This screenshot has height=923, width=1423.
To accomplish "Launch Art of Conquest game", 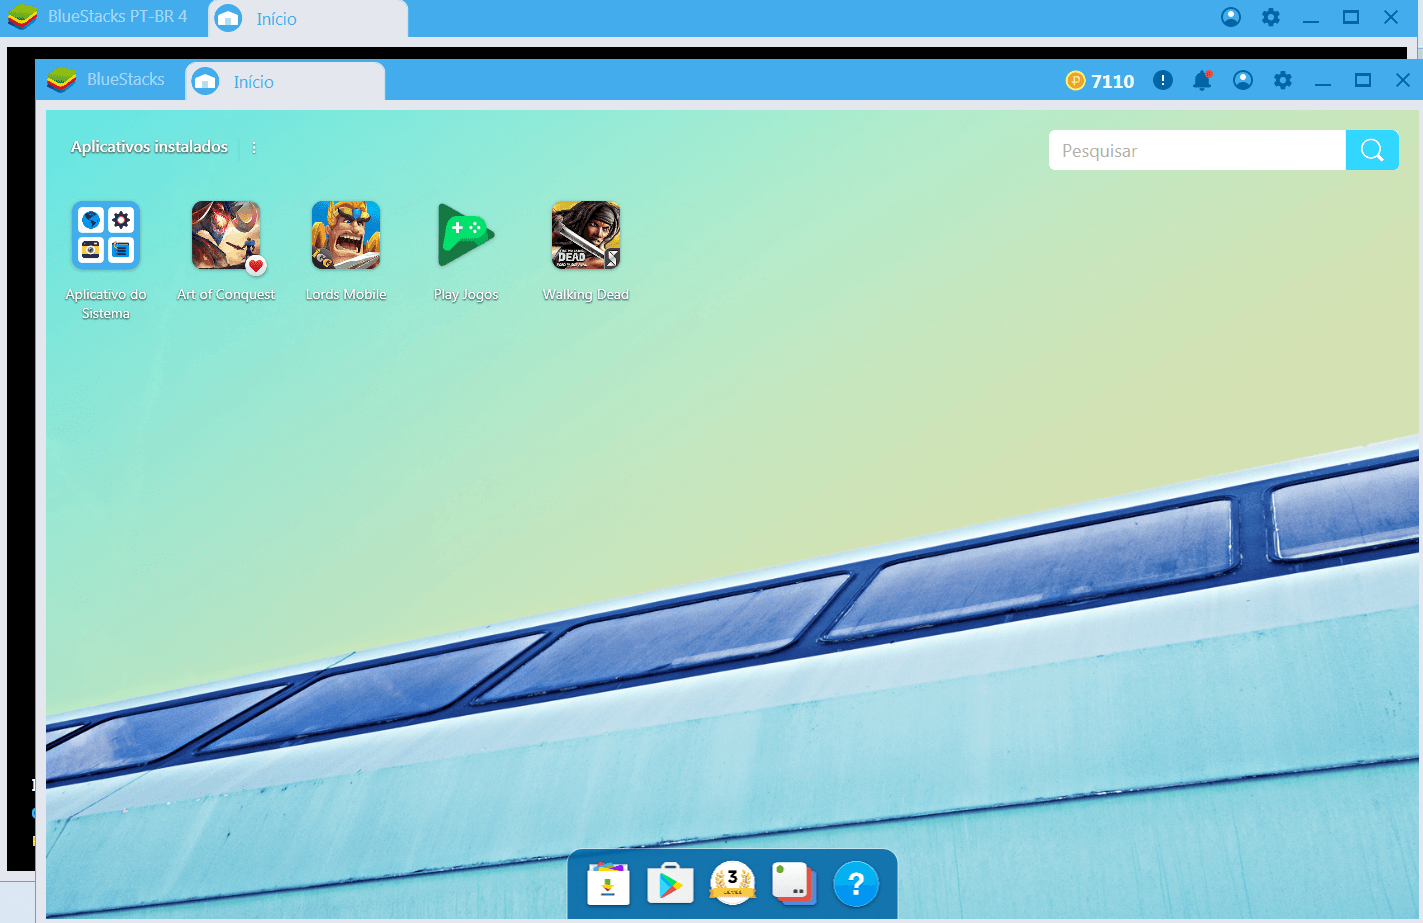I will click(226, 235).
